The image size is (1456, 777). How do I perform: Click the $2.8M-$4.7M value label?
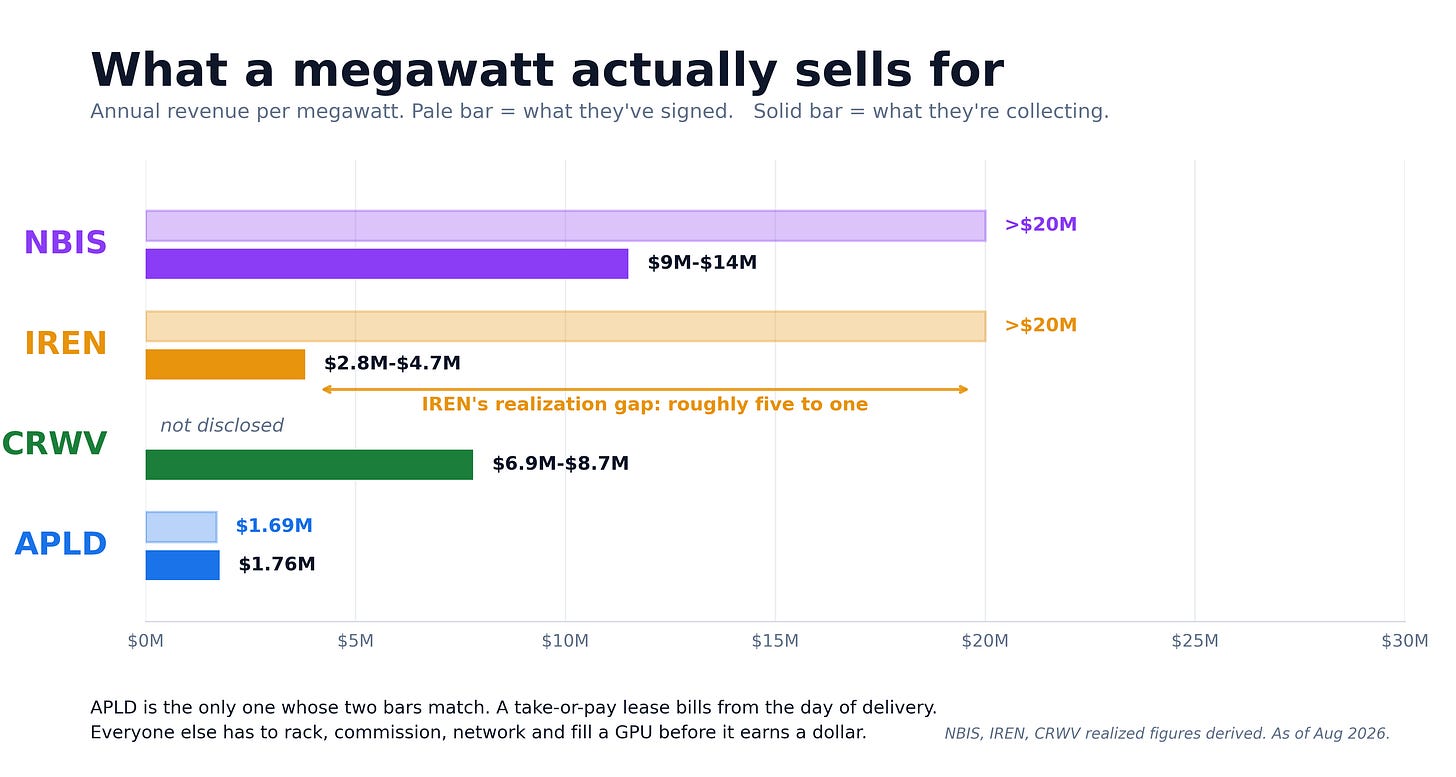392,364
